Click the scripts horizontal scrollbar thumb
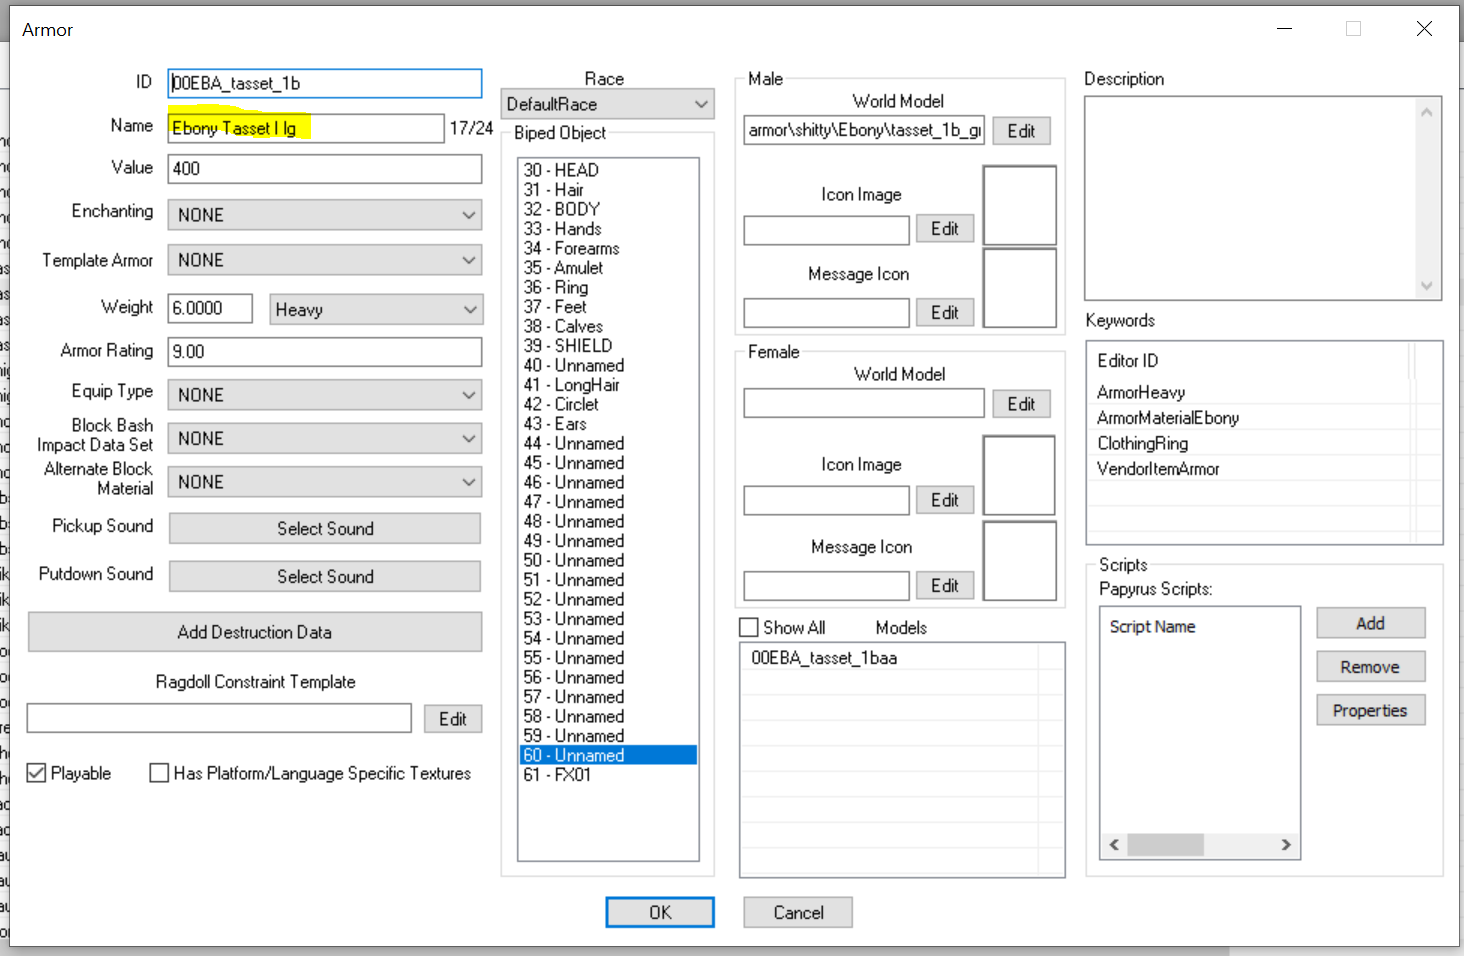Viewport: 1464px width, 956px height. (1165, 845)
